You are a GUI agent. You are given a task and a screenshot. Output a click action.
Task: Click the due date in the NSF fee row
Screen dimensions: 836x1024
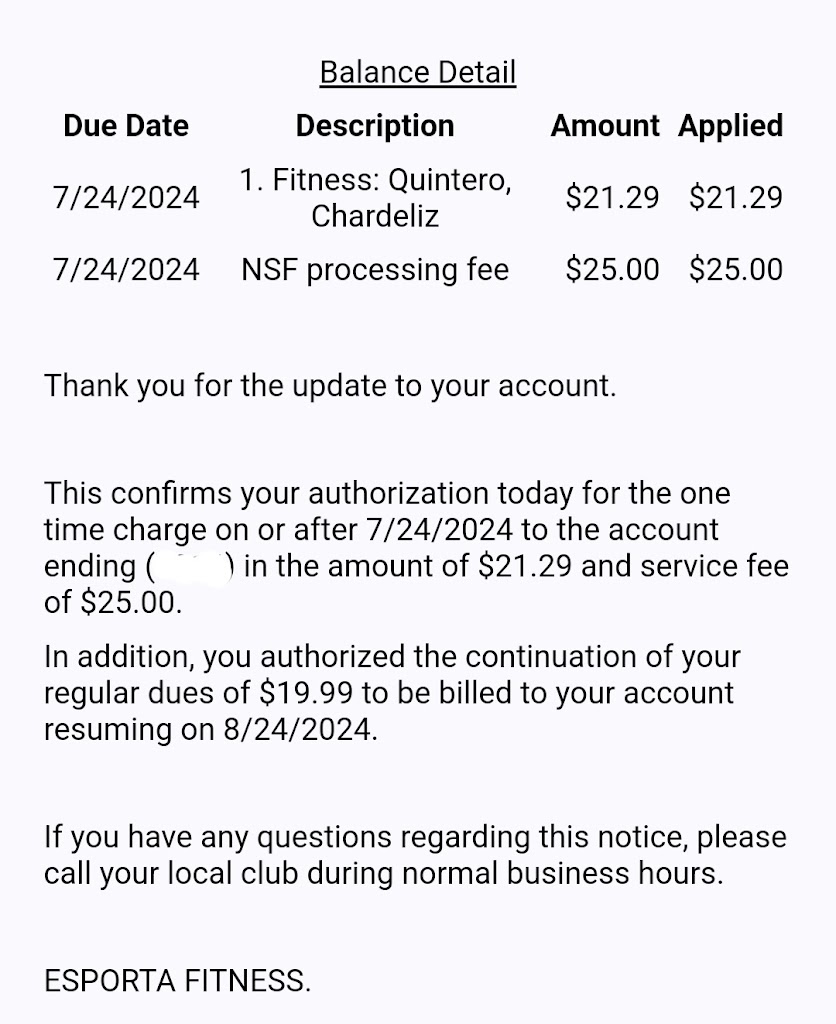[x=126, y=269]
